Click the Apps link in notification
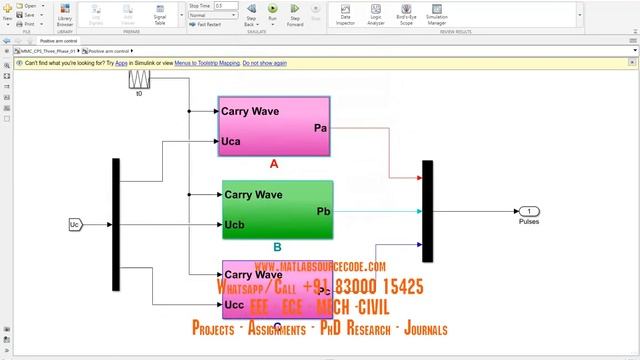640x360 pixels. [121, 63]
